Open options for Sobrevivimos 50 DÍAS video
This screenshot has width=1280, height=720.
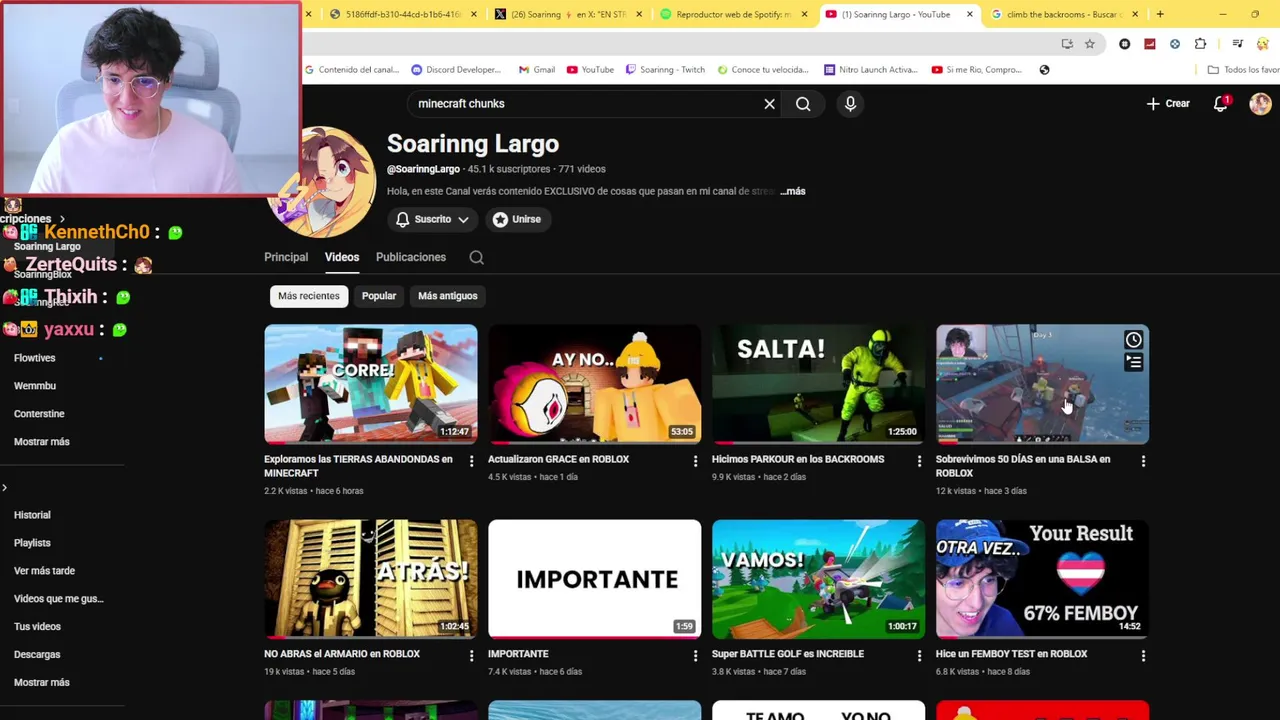point(1143,461)
